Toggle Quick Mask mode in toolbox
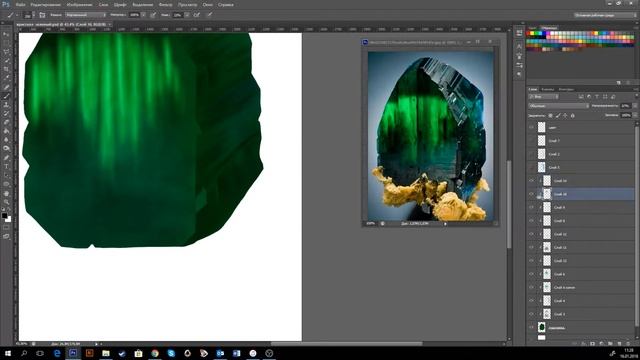 click(x=6, y=227)
